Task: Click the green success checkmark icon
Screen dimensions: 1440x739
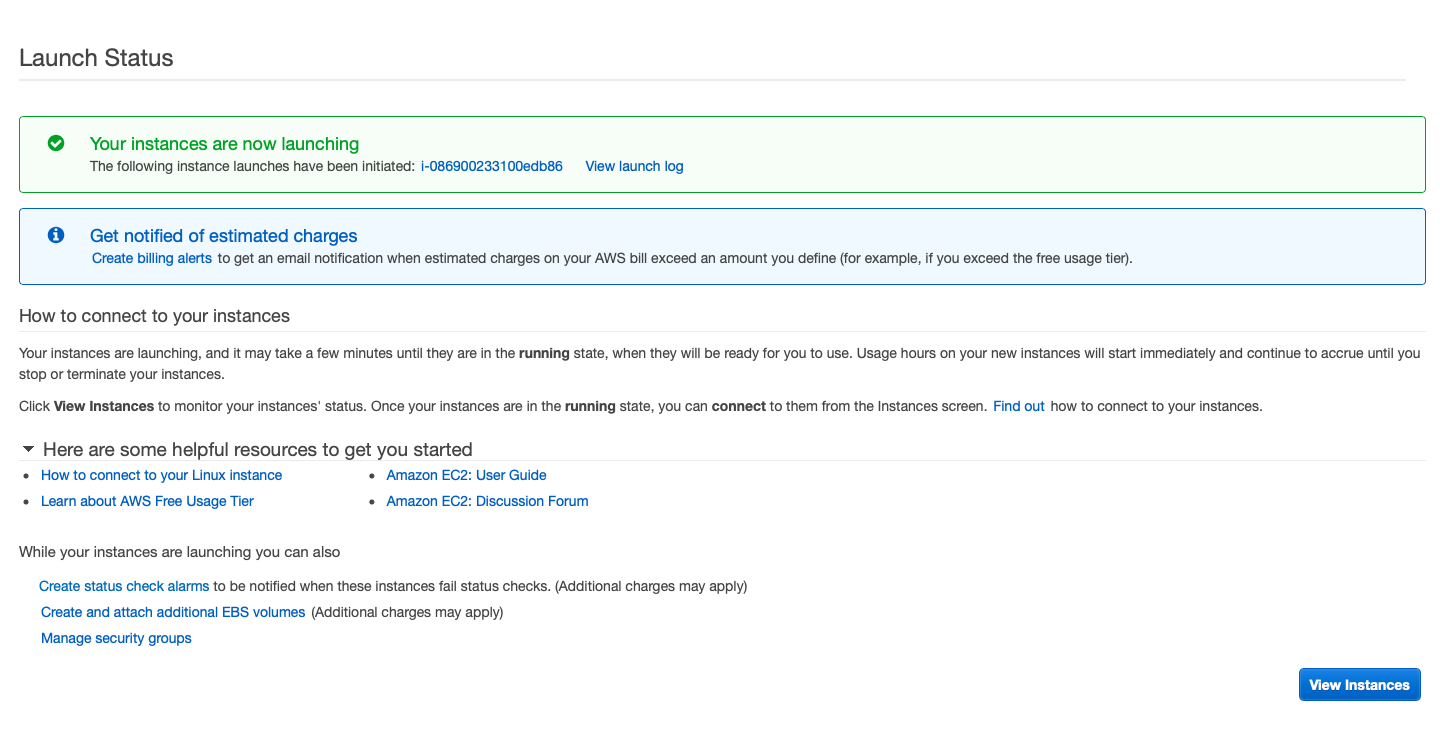Action: (56, 143)
